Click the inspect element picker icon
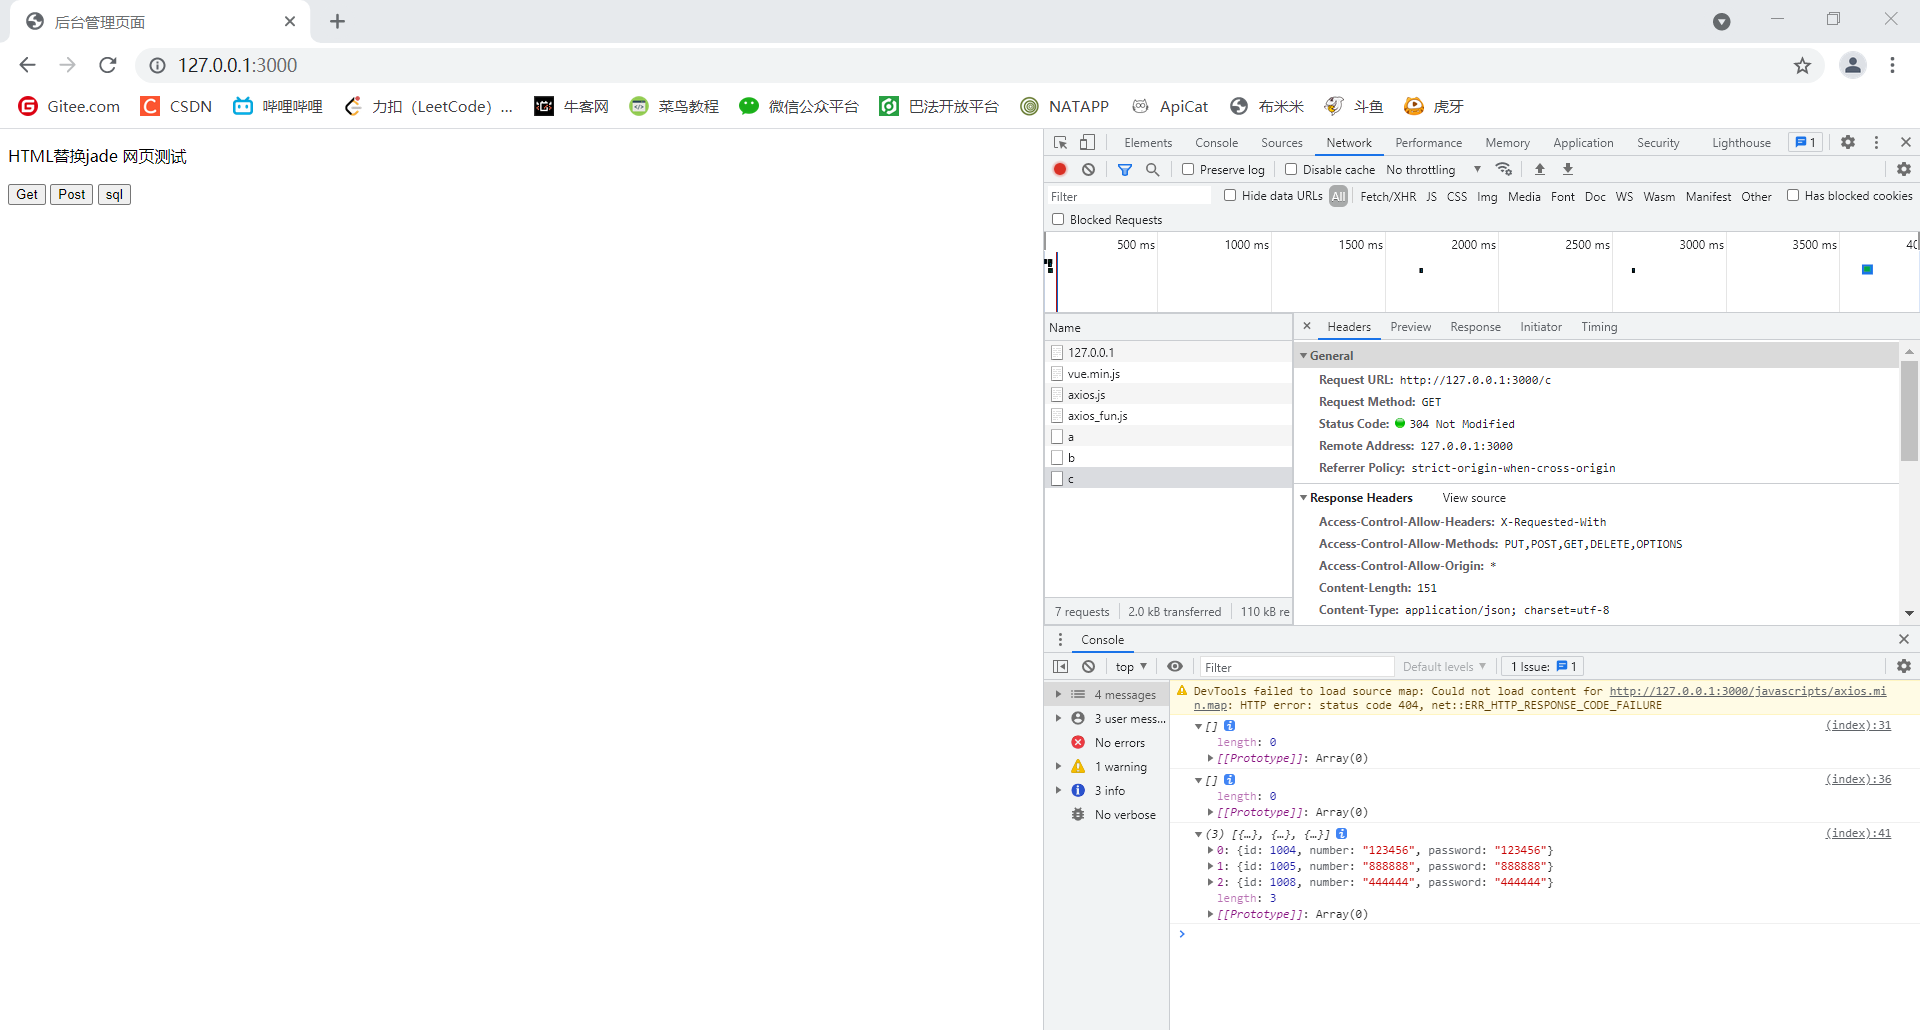 1061,143
